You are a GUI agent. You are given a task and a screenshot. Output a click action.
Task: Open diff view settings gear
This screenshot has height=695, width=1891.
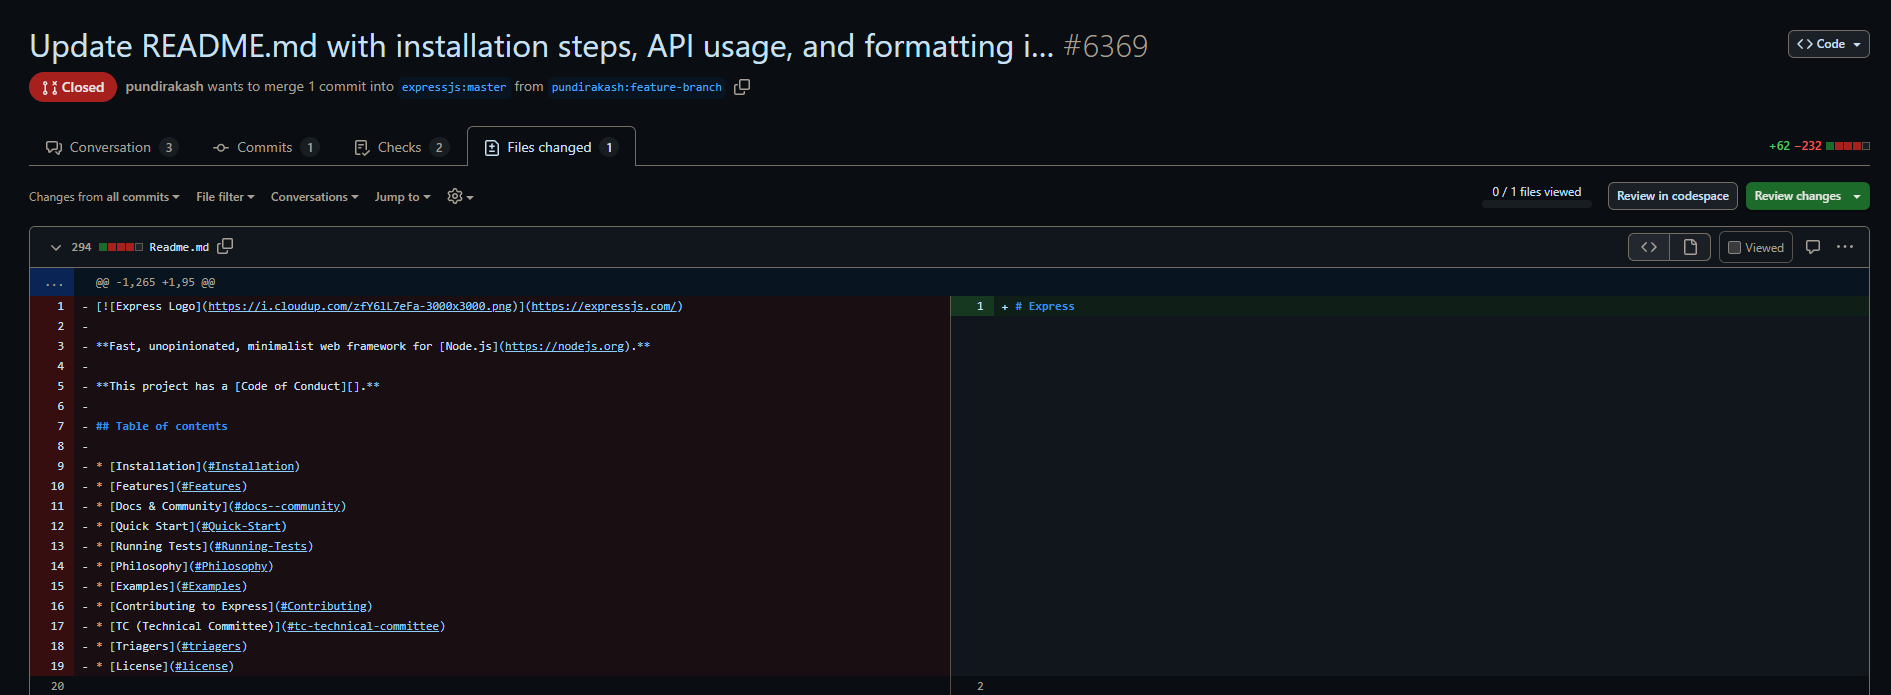coord(459,197)
